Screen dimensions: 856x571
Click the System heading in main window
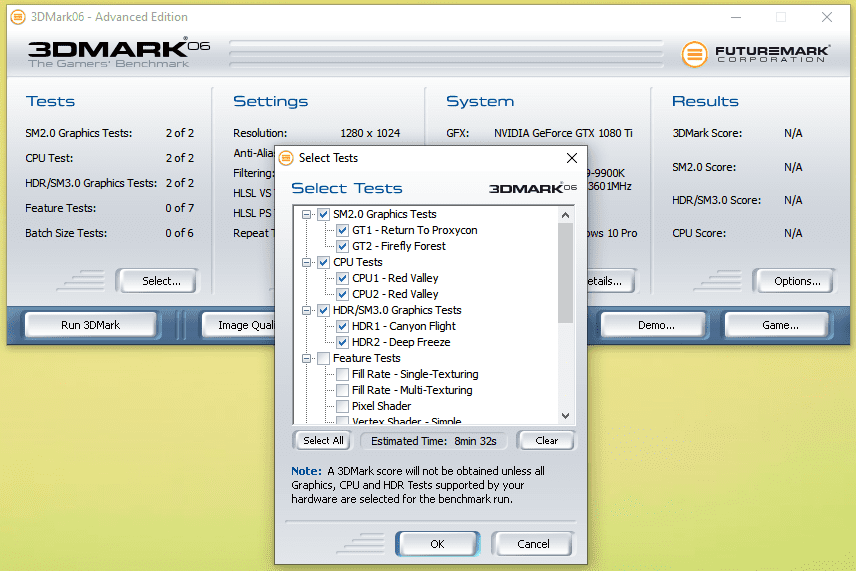[480, 102]
